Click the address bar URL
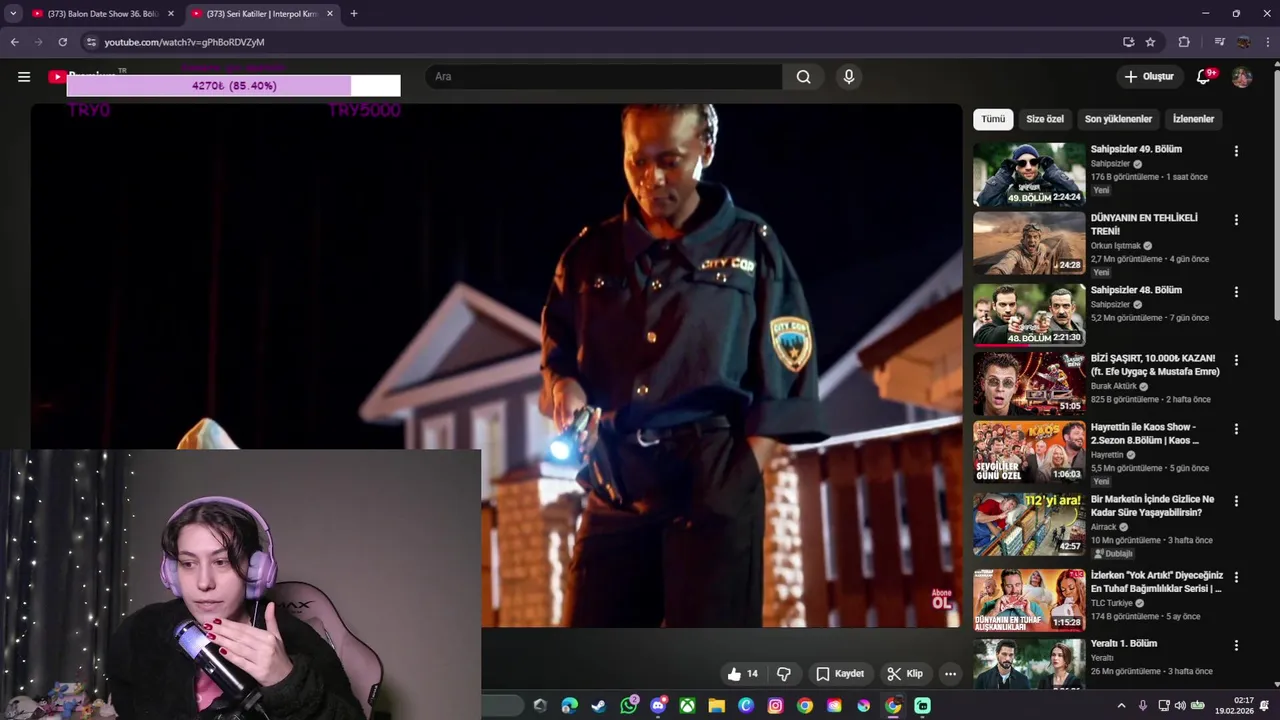 (x=184, y=42)
